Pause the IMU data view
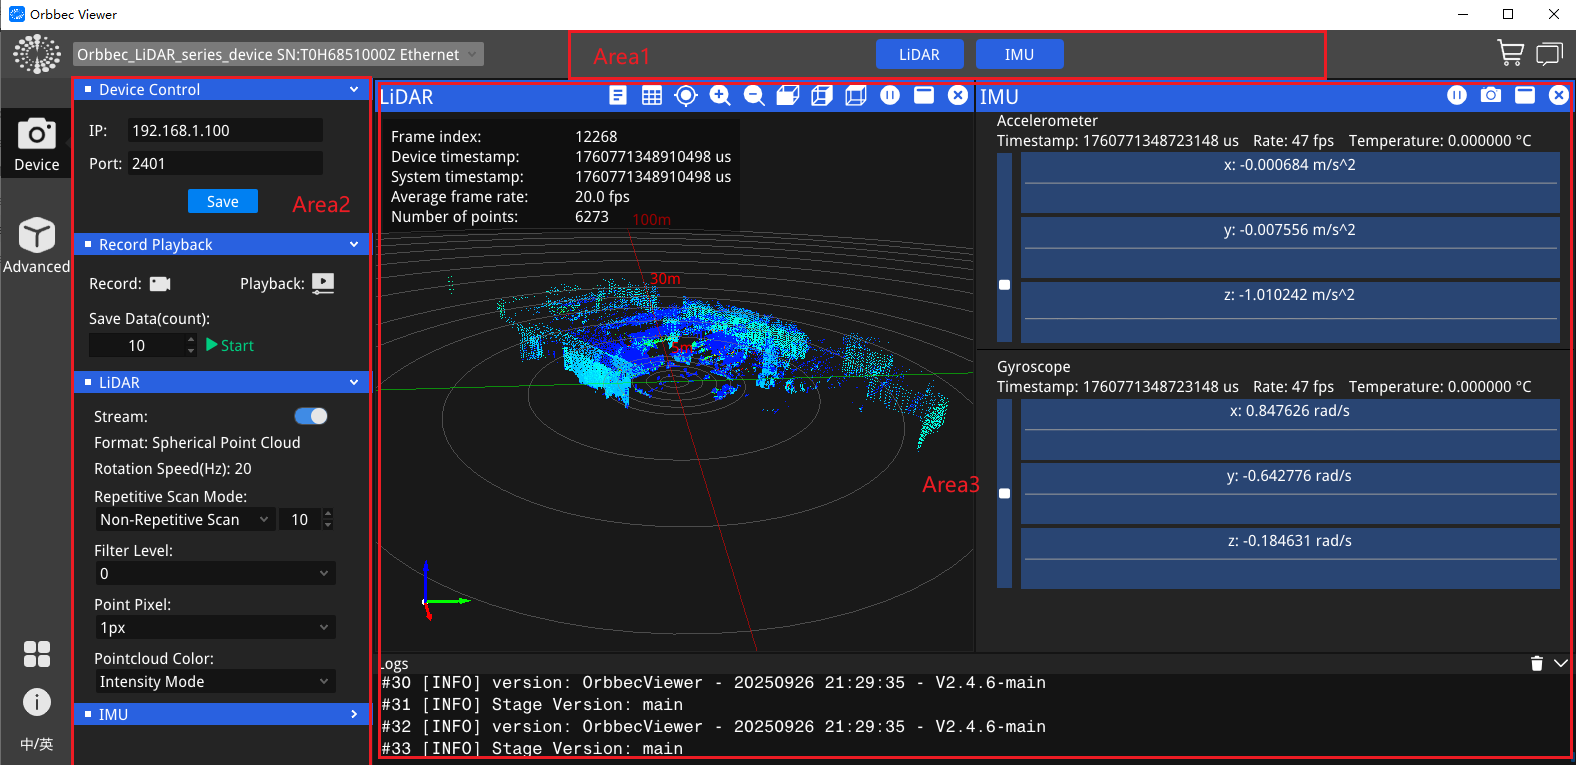 click(x=1457, y=95)
